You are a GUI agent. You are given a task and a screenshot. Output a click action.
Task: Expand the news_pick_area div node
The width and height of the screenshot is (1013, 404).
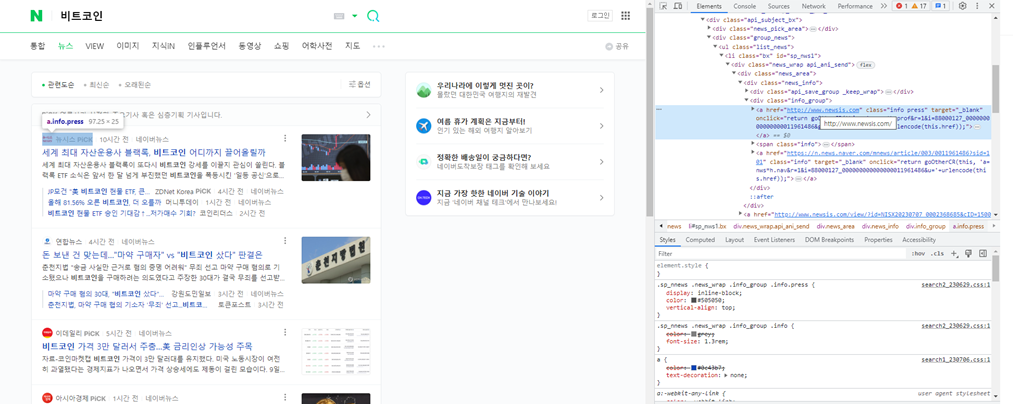tap(709, 28)
